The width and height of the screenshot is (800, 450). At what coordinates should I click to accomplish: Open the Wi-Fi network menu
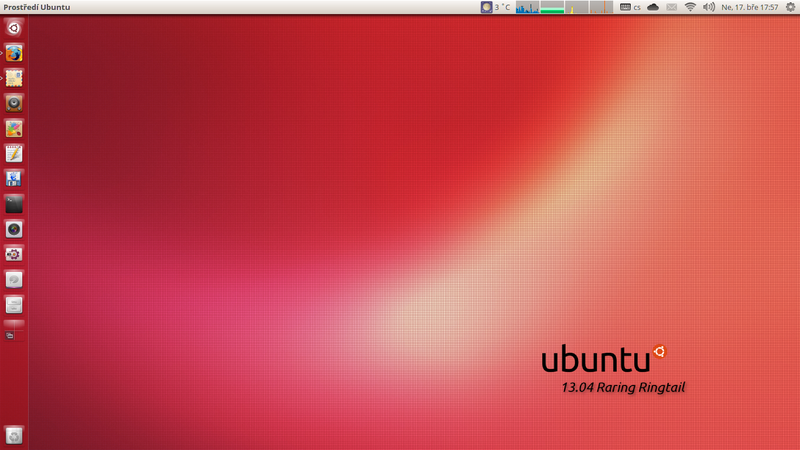tap(690, 7)
